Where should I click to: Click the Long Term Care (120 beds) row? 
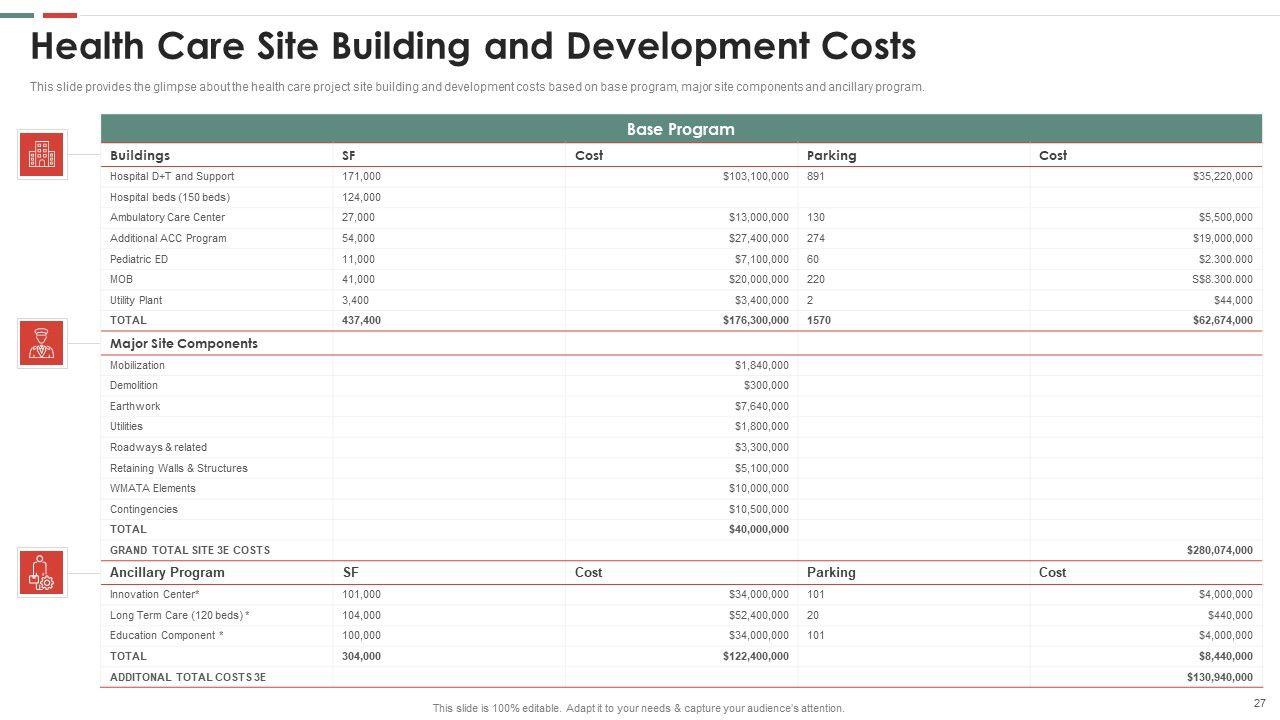(180, 615)
